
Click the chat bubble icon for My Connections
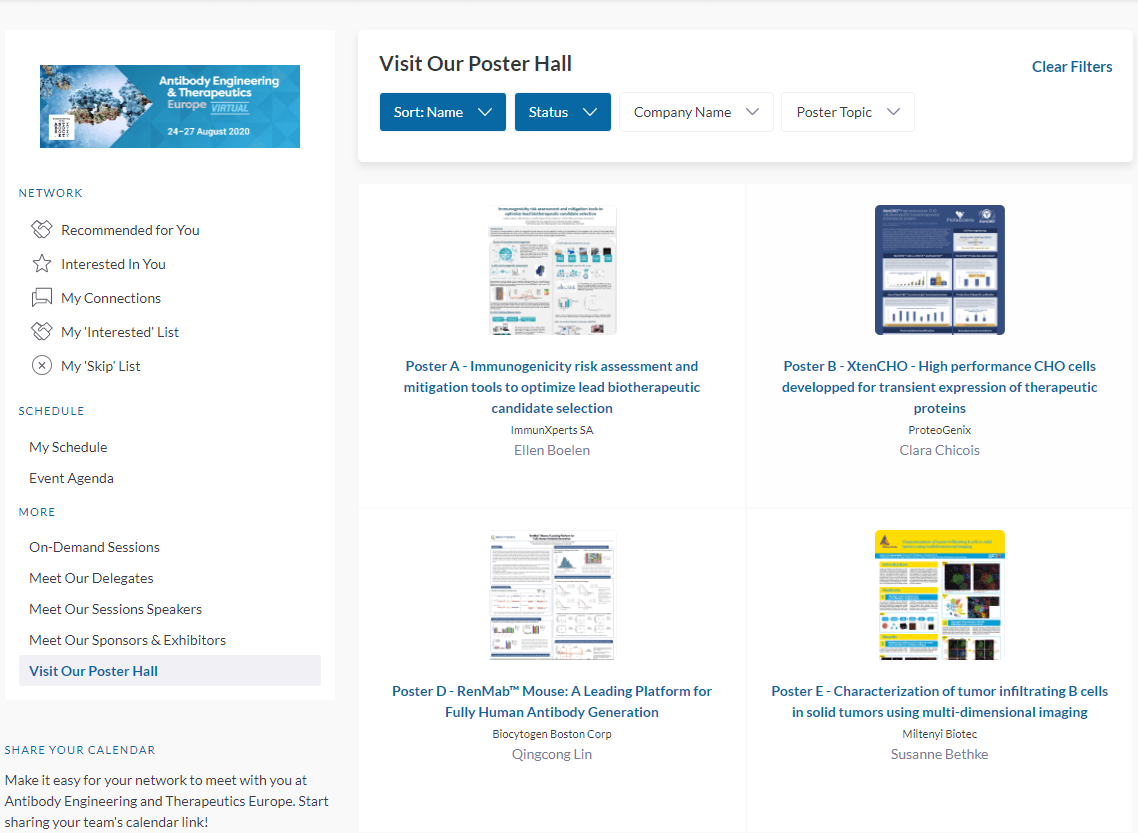[x=41, y=298]
